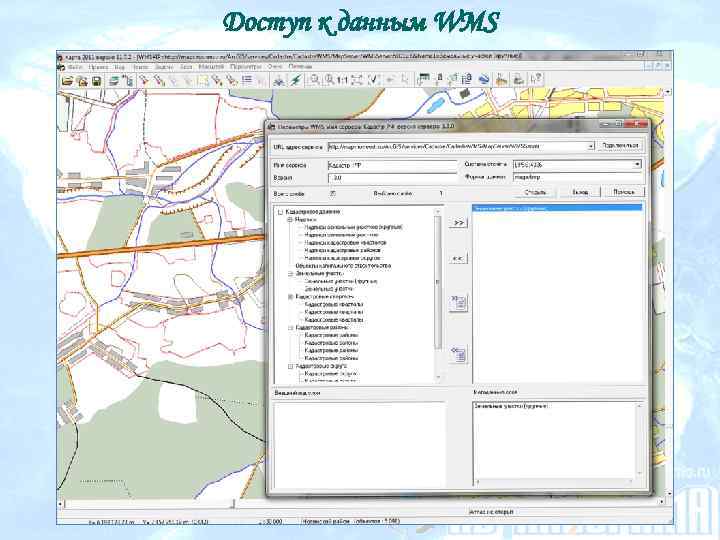
Task: Click the open-folder icon in the toolbar
Action: (x=68, y=81)
